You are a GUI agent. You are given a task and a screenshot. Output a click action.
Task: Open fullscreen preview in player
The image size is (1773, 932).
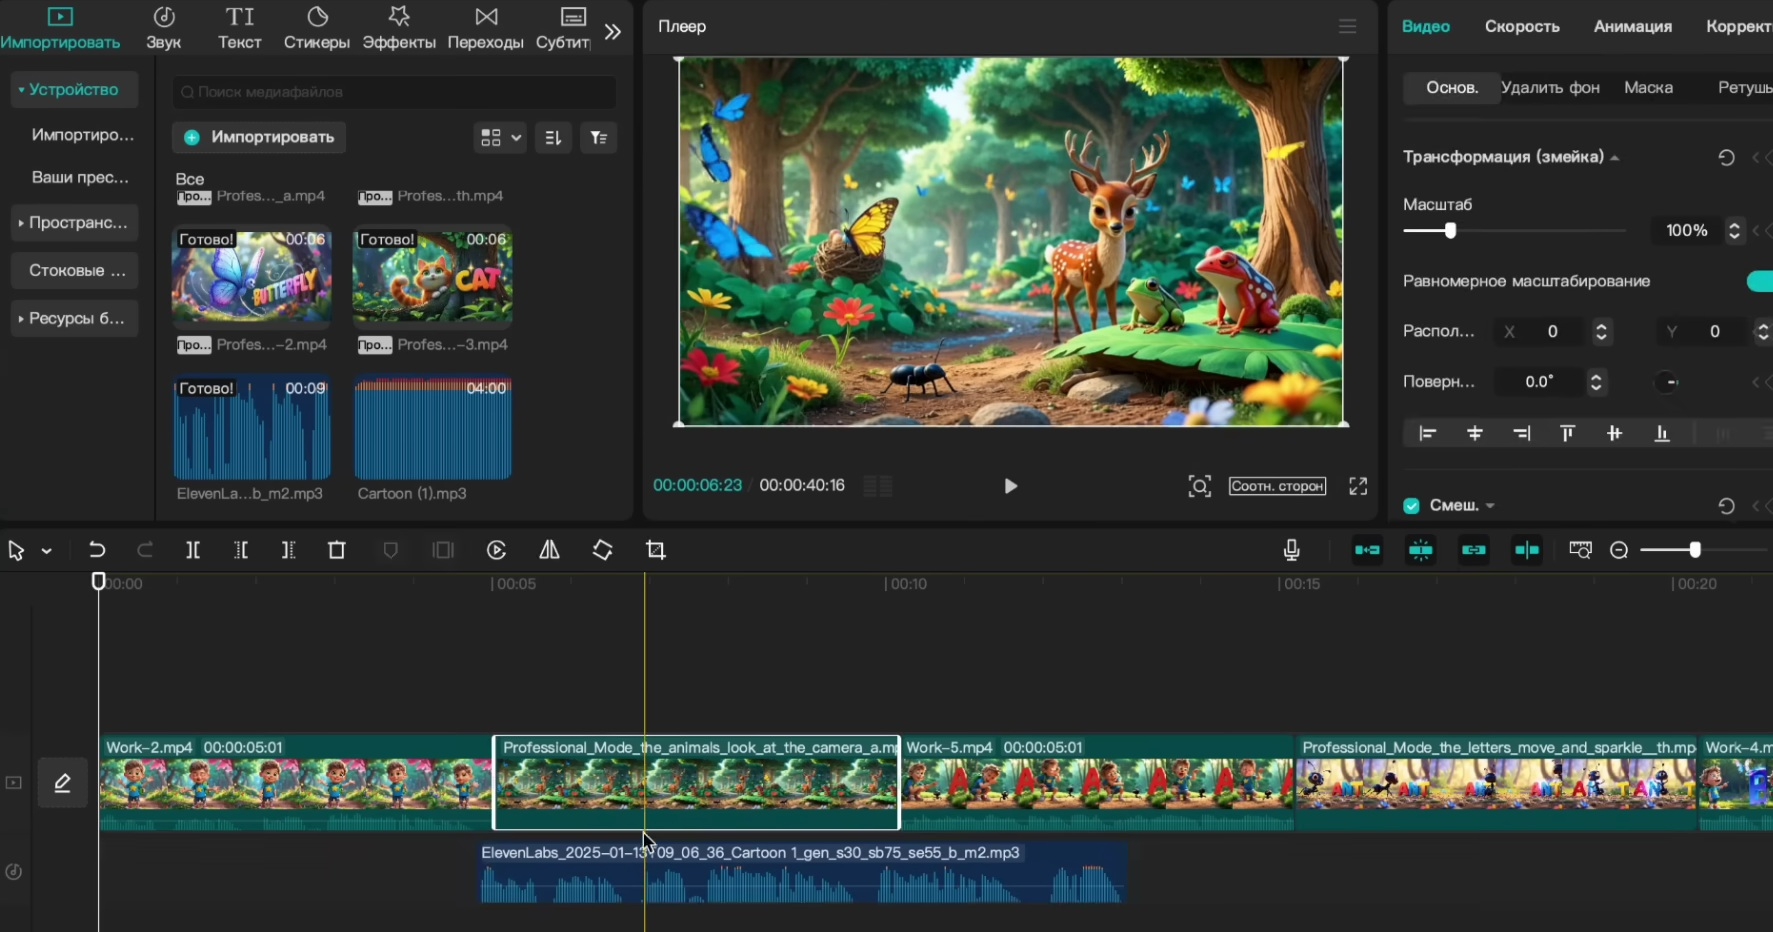click(x=1357, y=486)
